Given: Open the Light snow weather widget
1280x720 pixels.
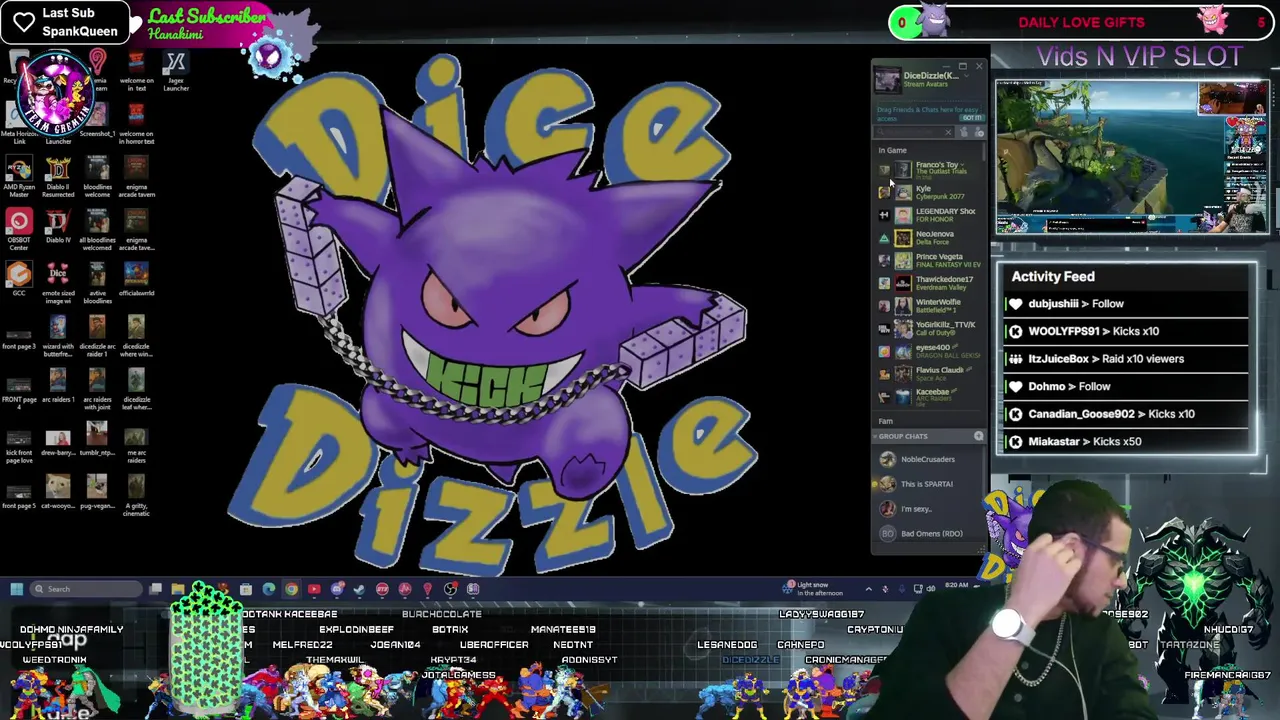Looking at the screenshot, I should coord(815,589).
